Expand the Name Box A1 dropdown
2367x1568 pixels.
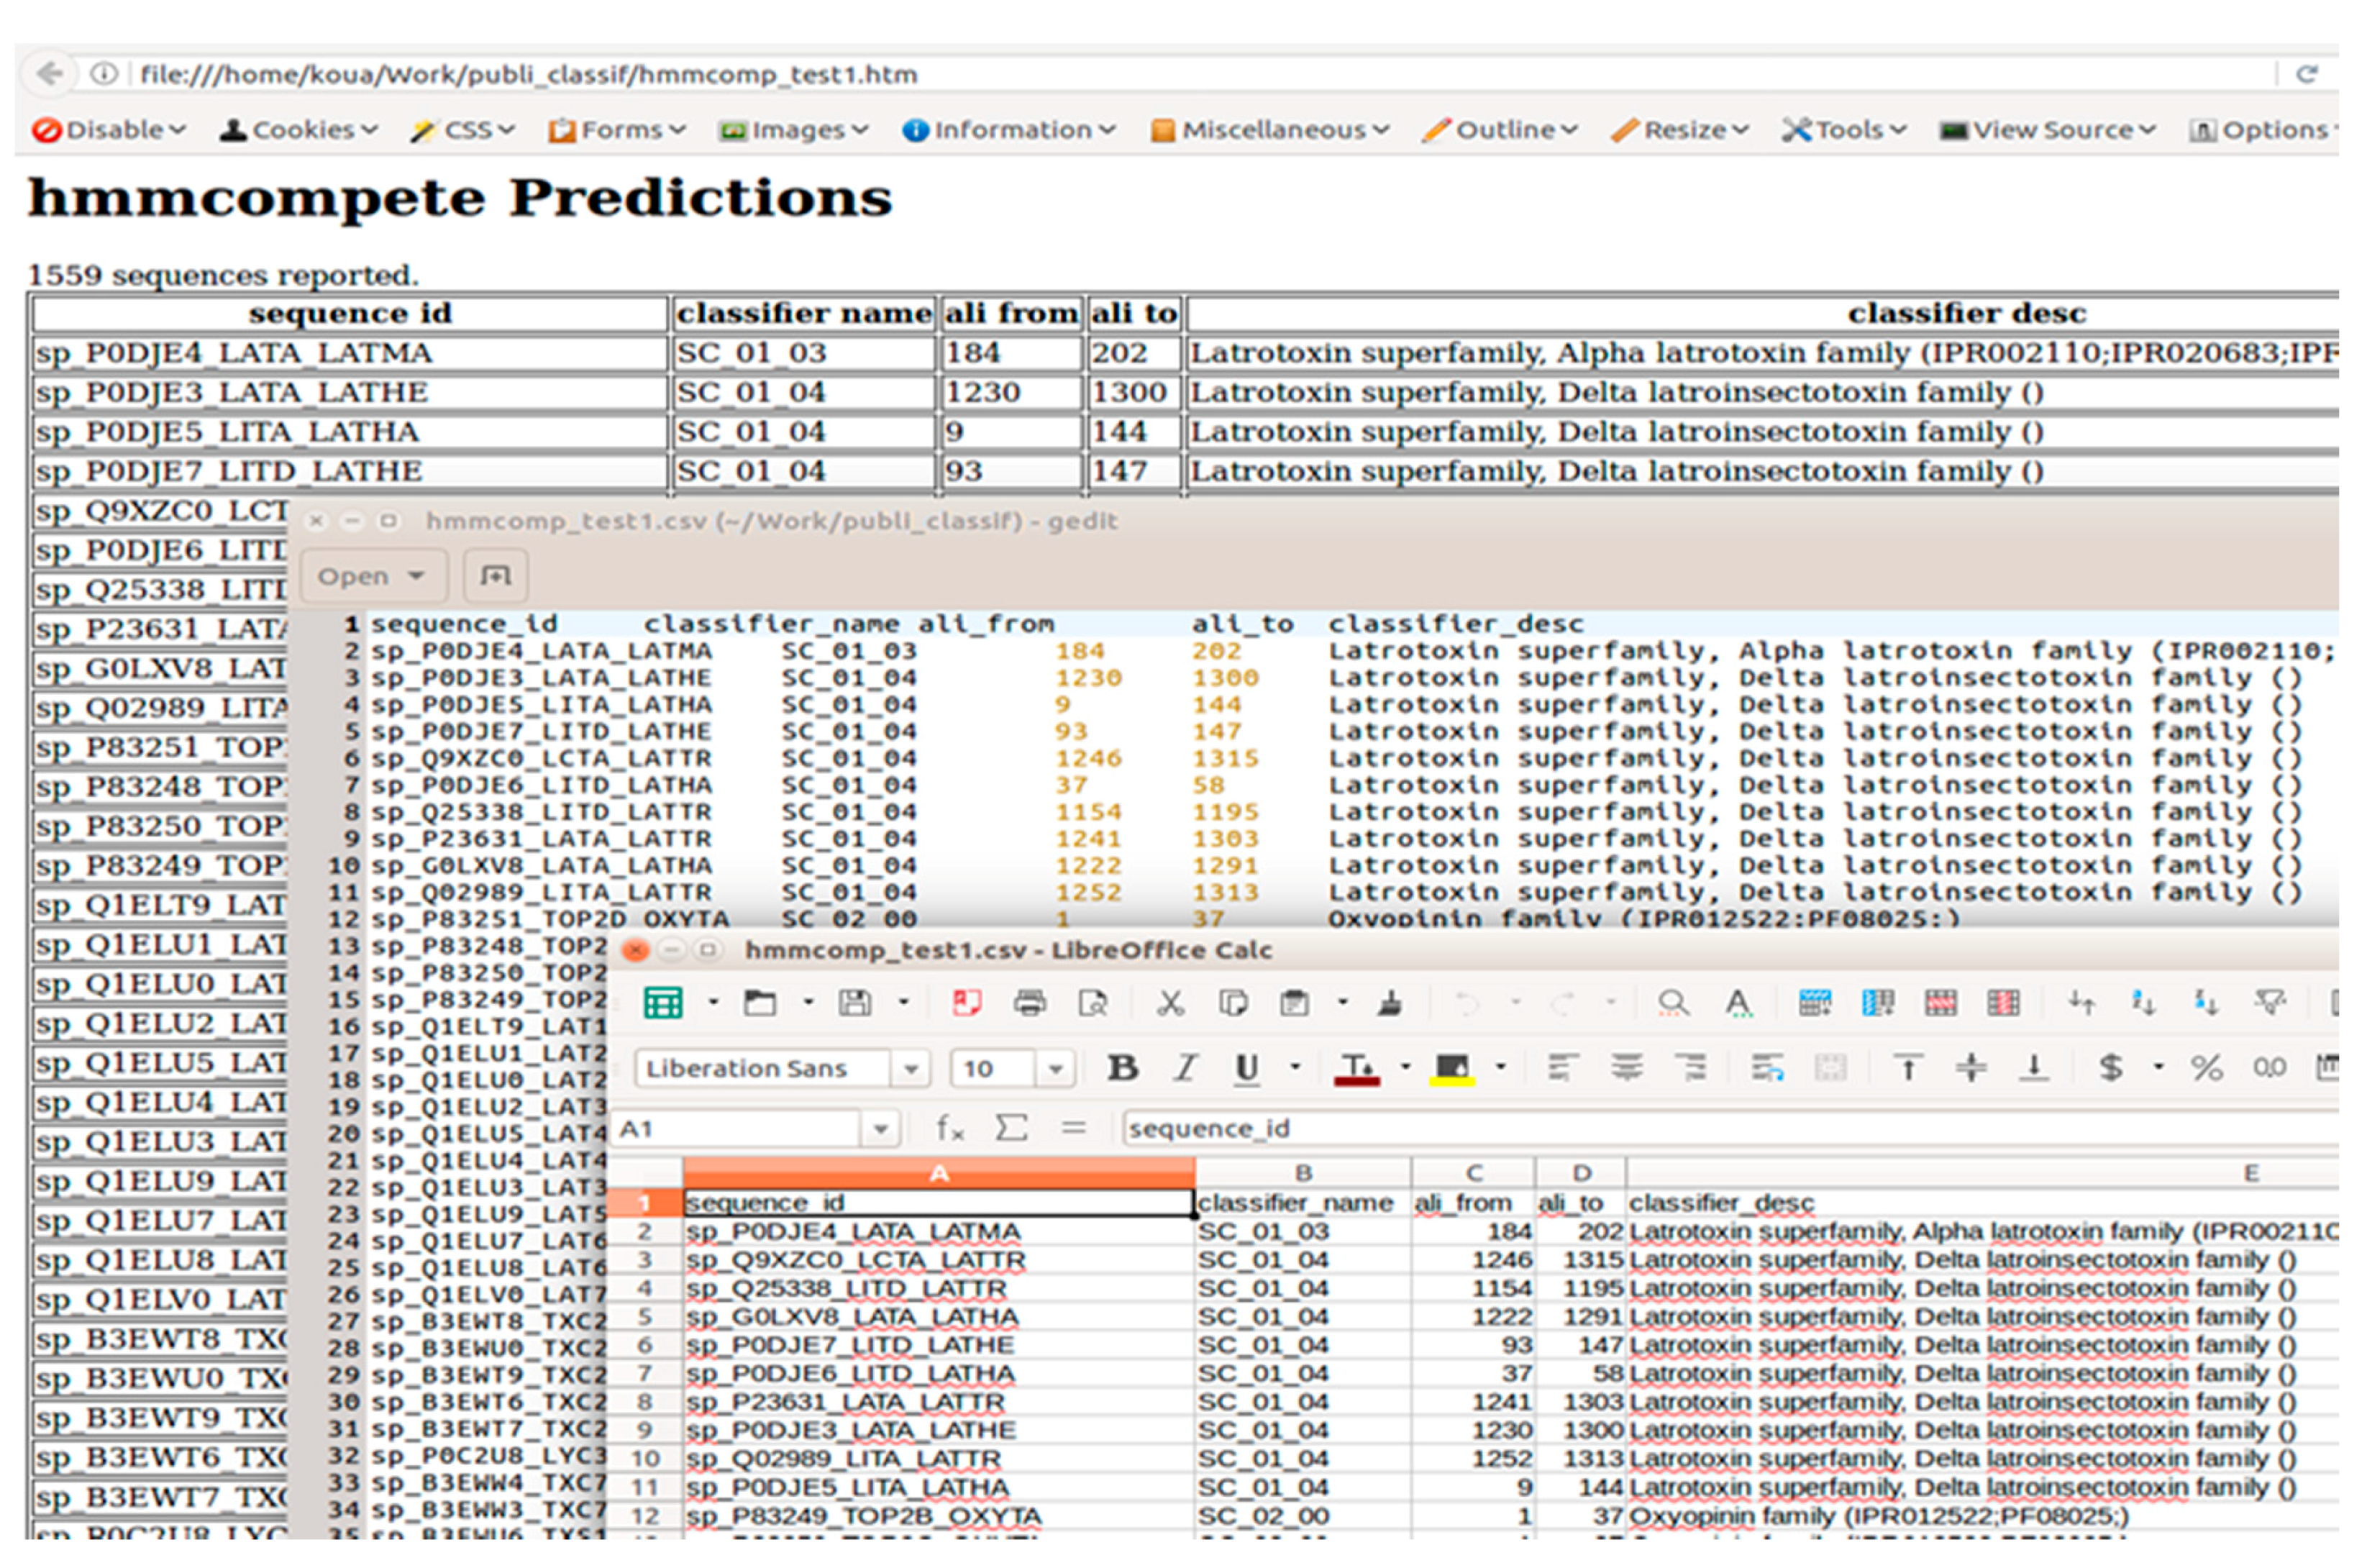tap(880, 1130)
